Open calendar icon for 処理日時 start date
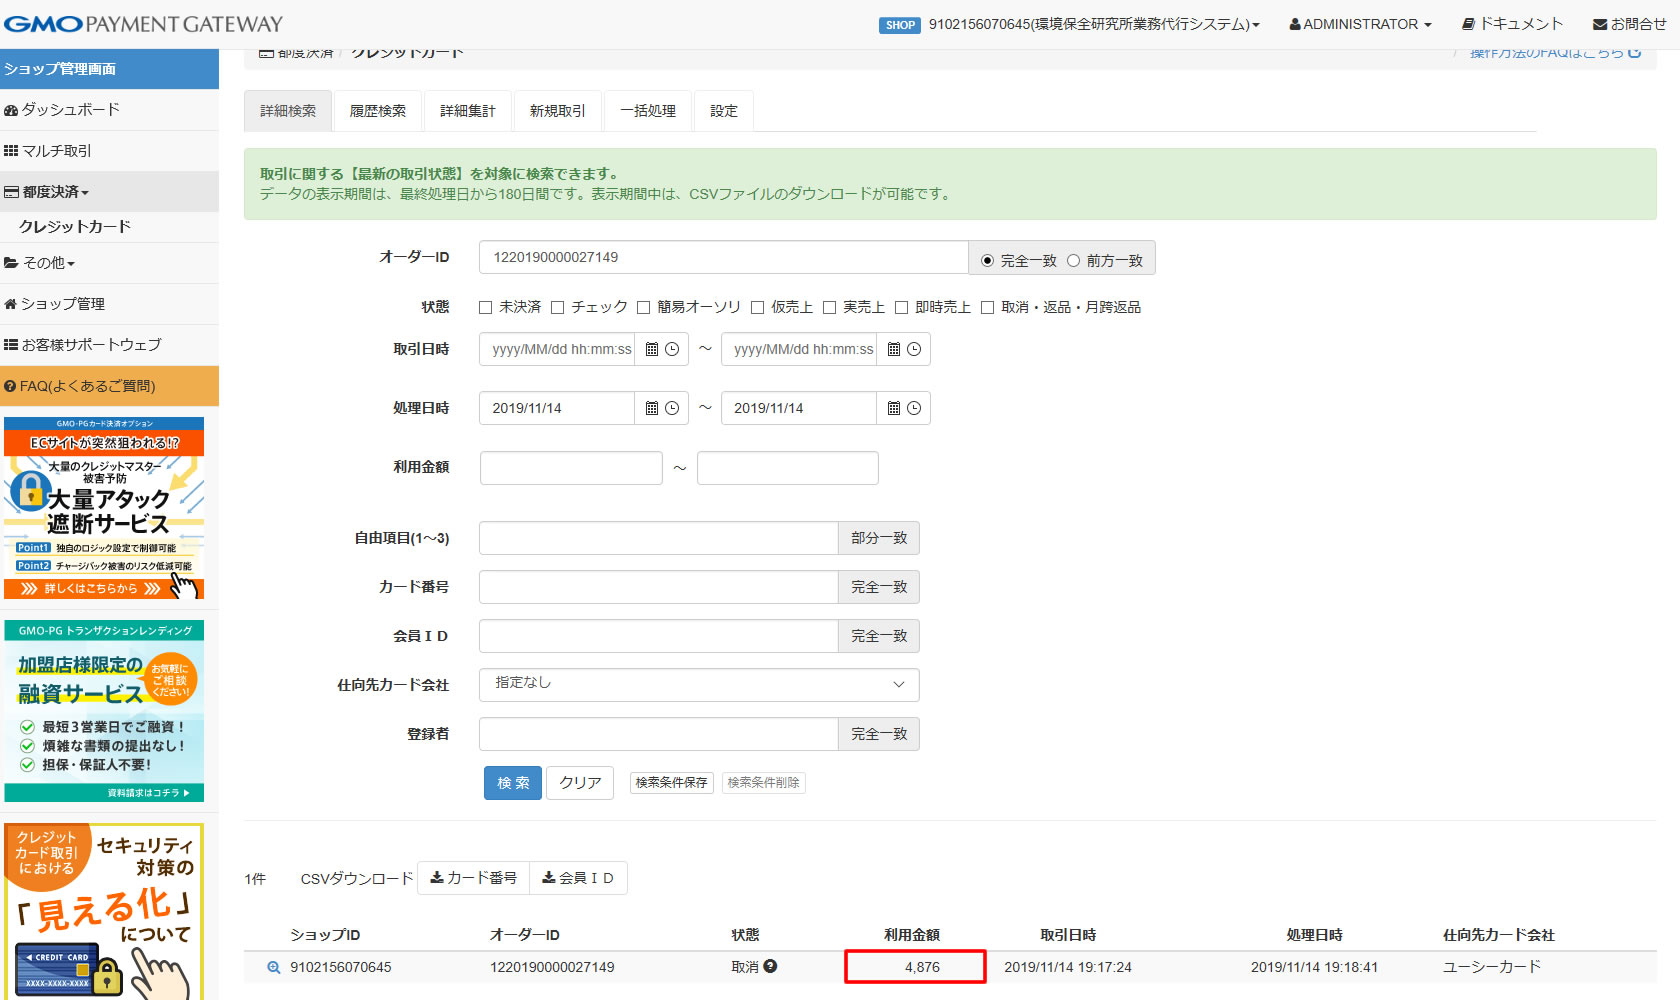Image resolution: width=1680 pixels, height=1000 pixels. click(652, 408)
